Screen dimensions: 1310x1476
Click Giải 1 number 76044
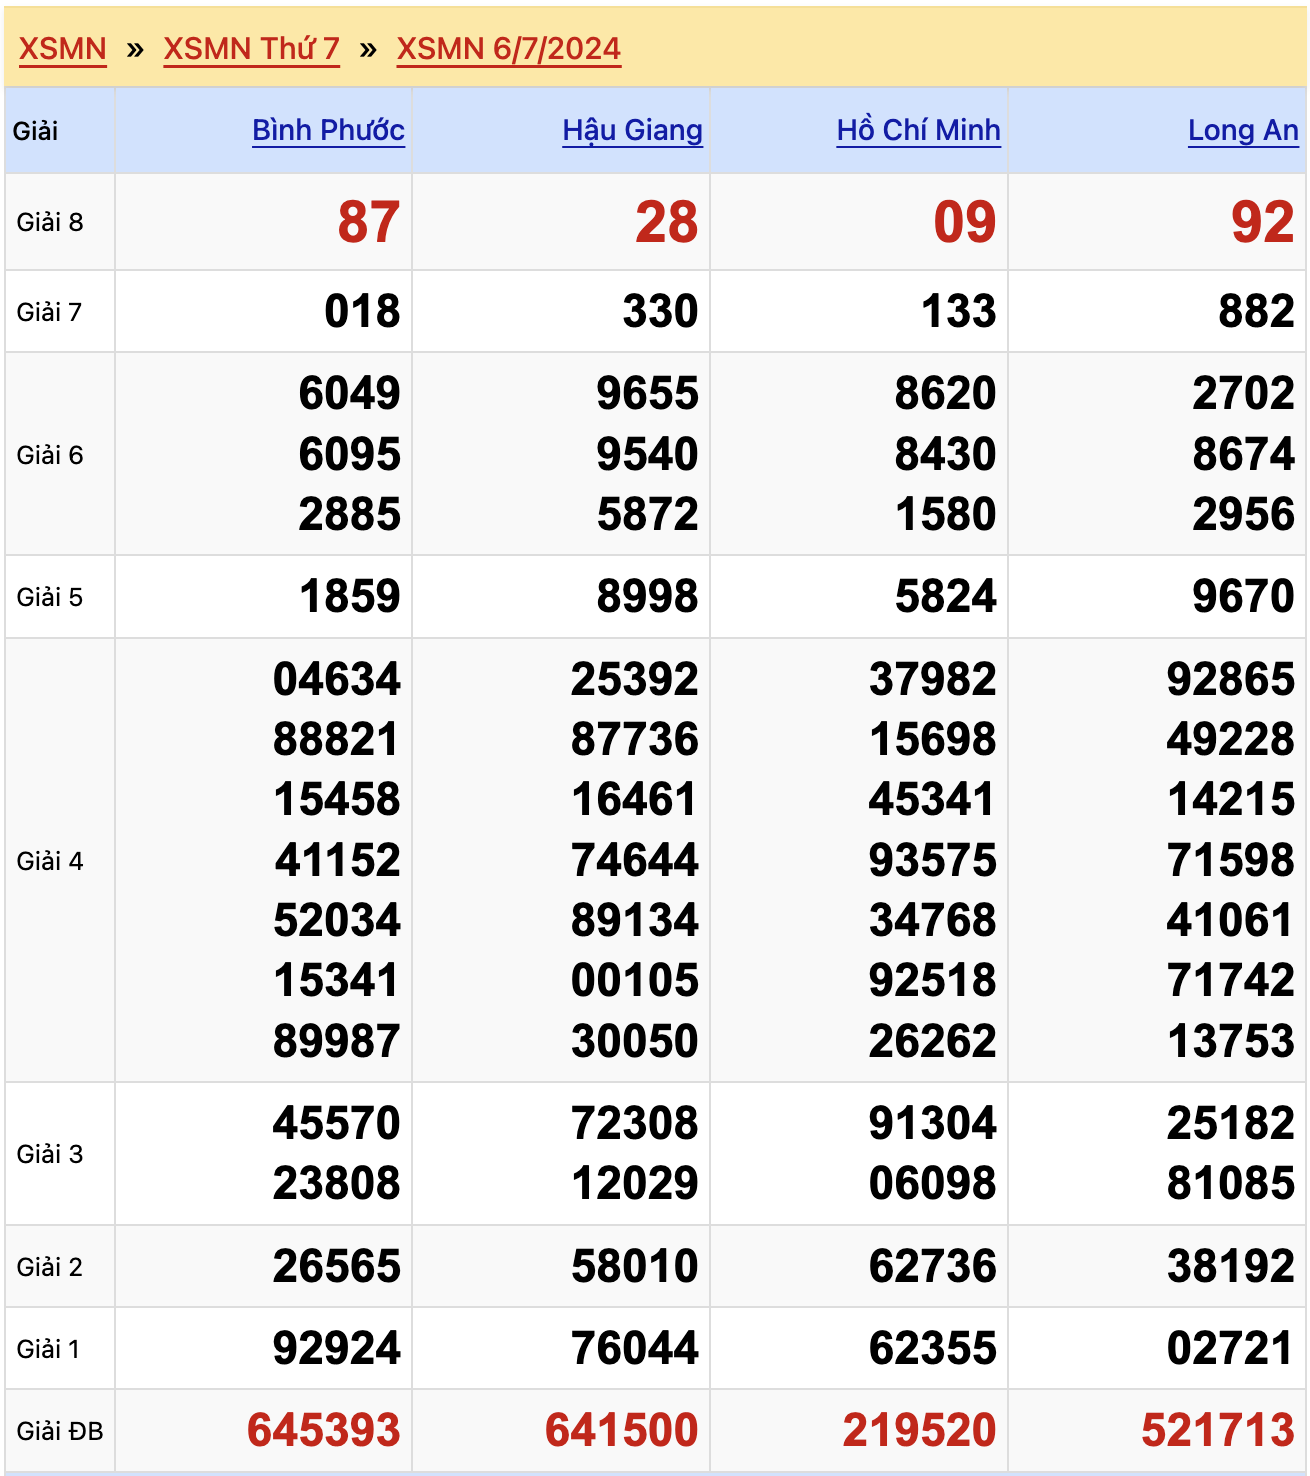pyautogui.click(x=635, y=1348)
